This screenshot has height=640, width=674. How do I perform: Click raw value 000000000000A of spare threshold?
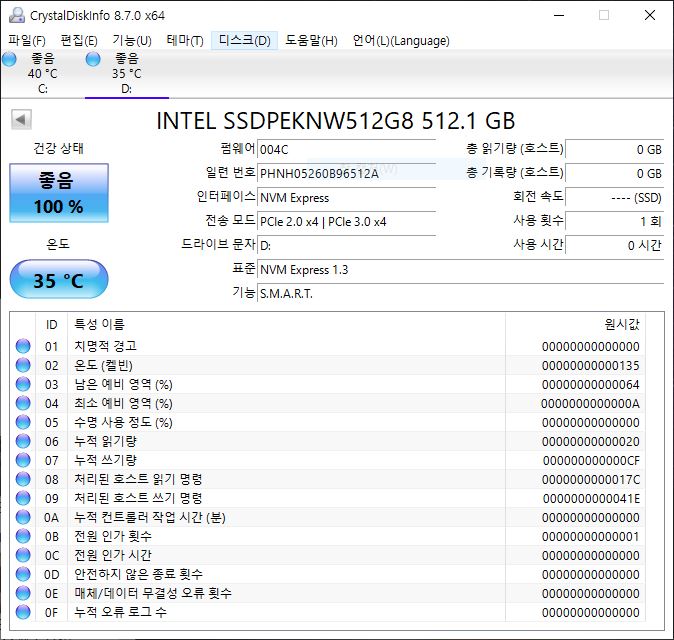[x=591, y=404]
